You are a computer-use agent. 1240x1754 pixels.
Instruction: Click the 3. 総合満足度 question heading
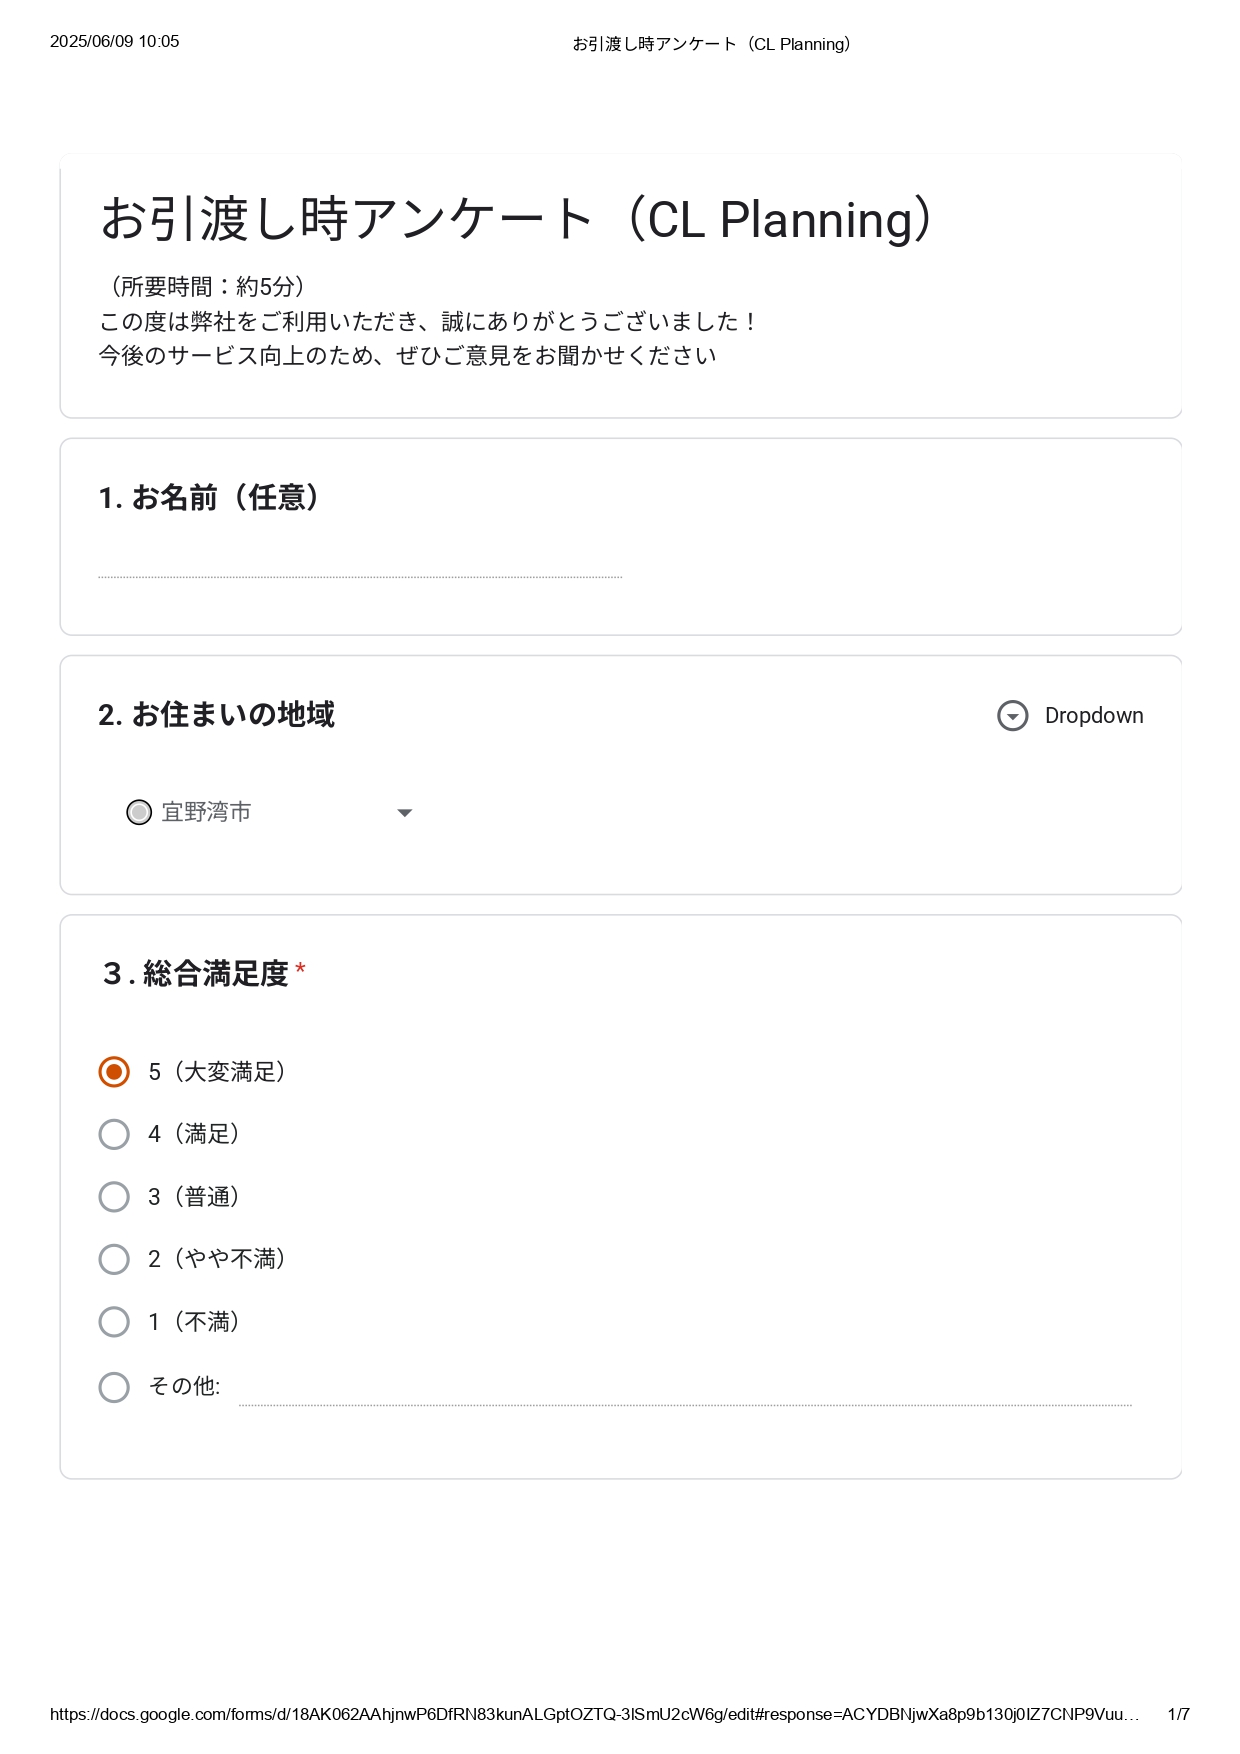(196, 973)
